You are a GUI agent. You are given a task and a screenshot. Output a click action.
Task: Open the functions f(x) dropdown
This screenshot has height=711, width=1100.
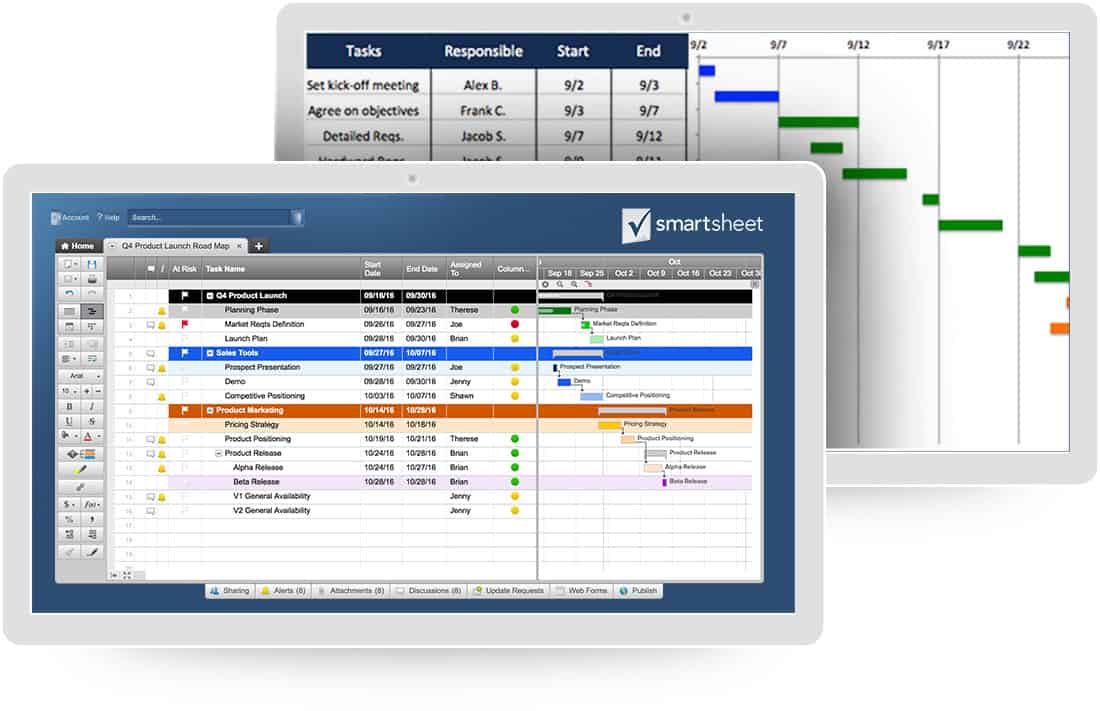[92, 504]
